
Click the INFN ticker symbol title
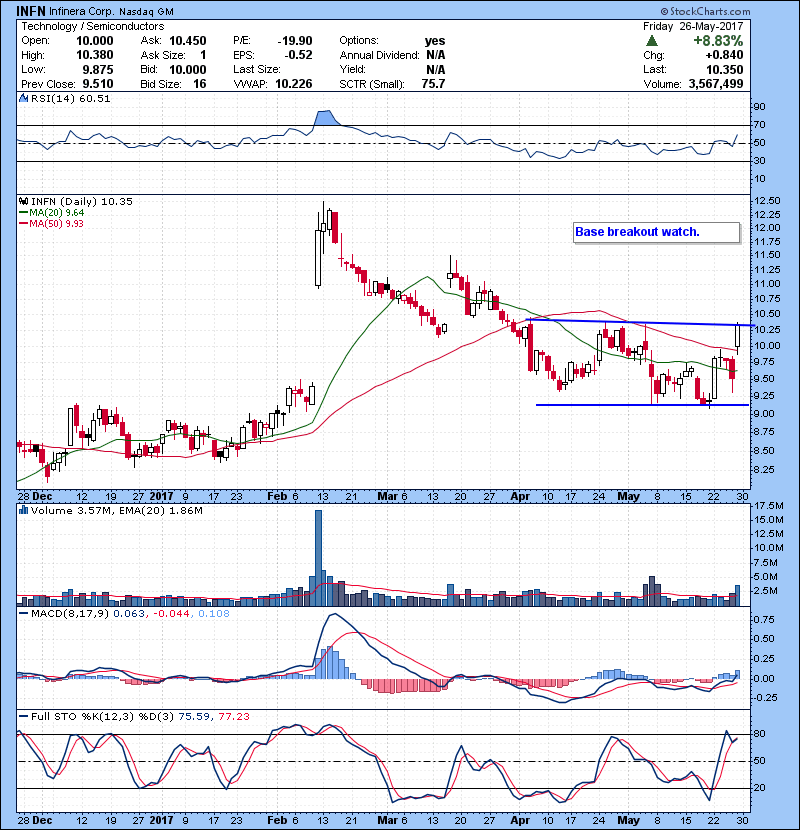(31, 11)
